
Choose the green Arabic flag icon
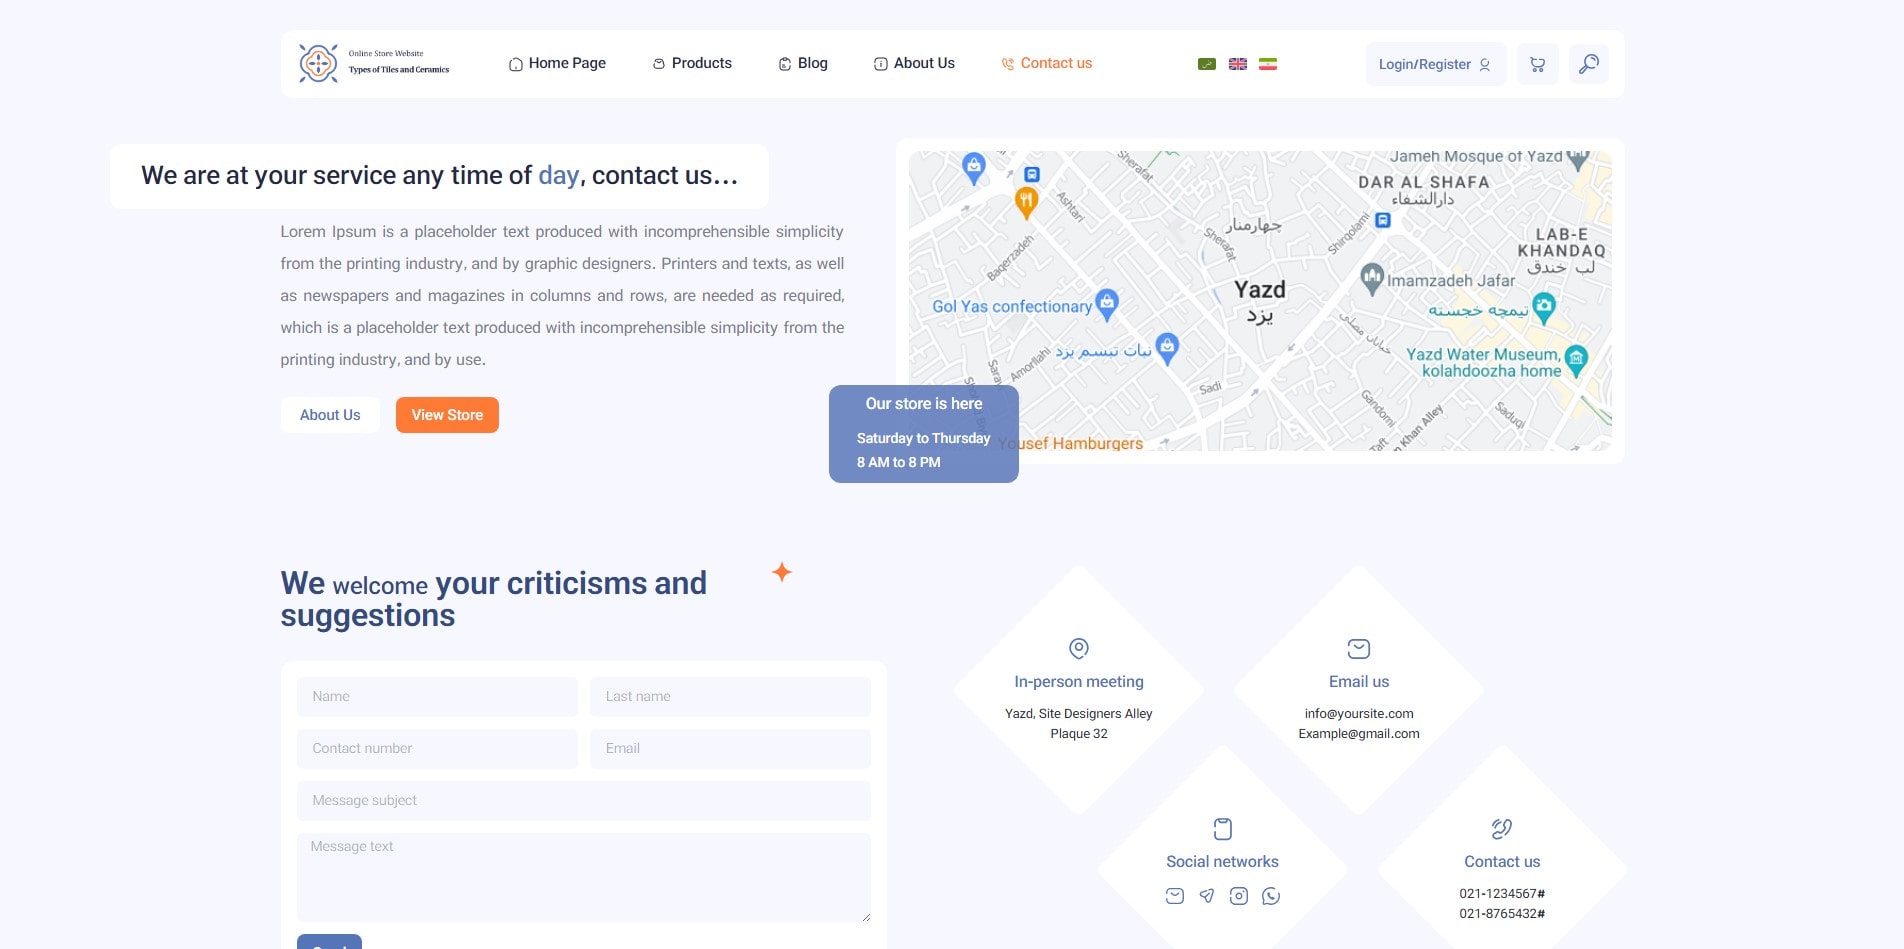pos(1207,64)
